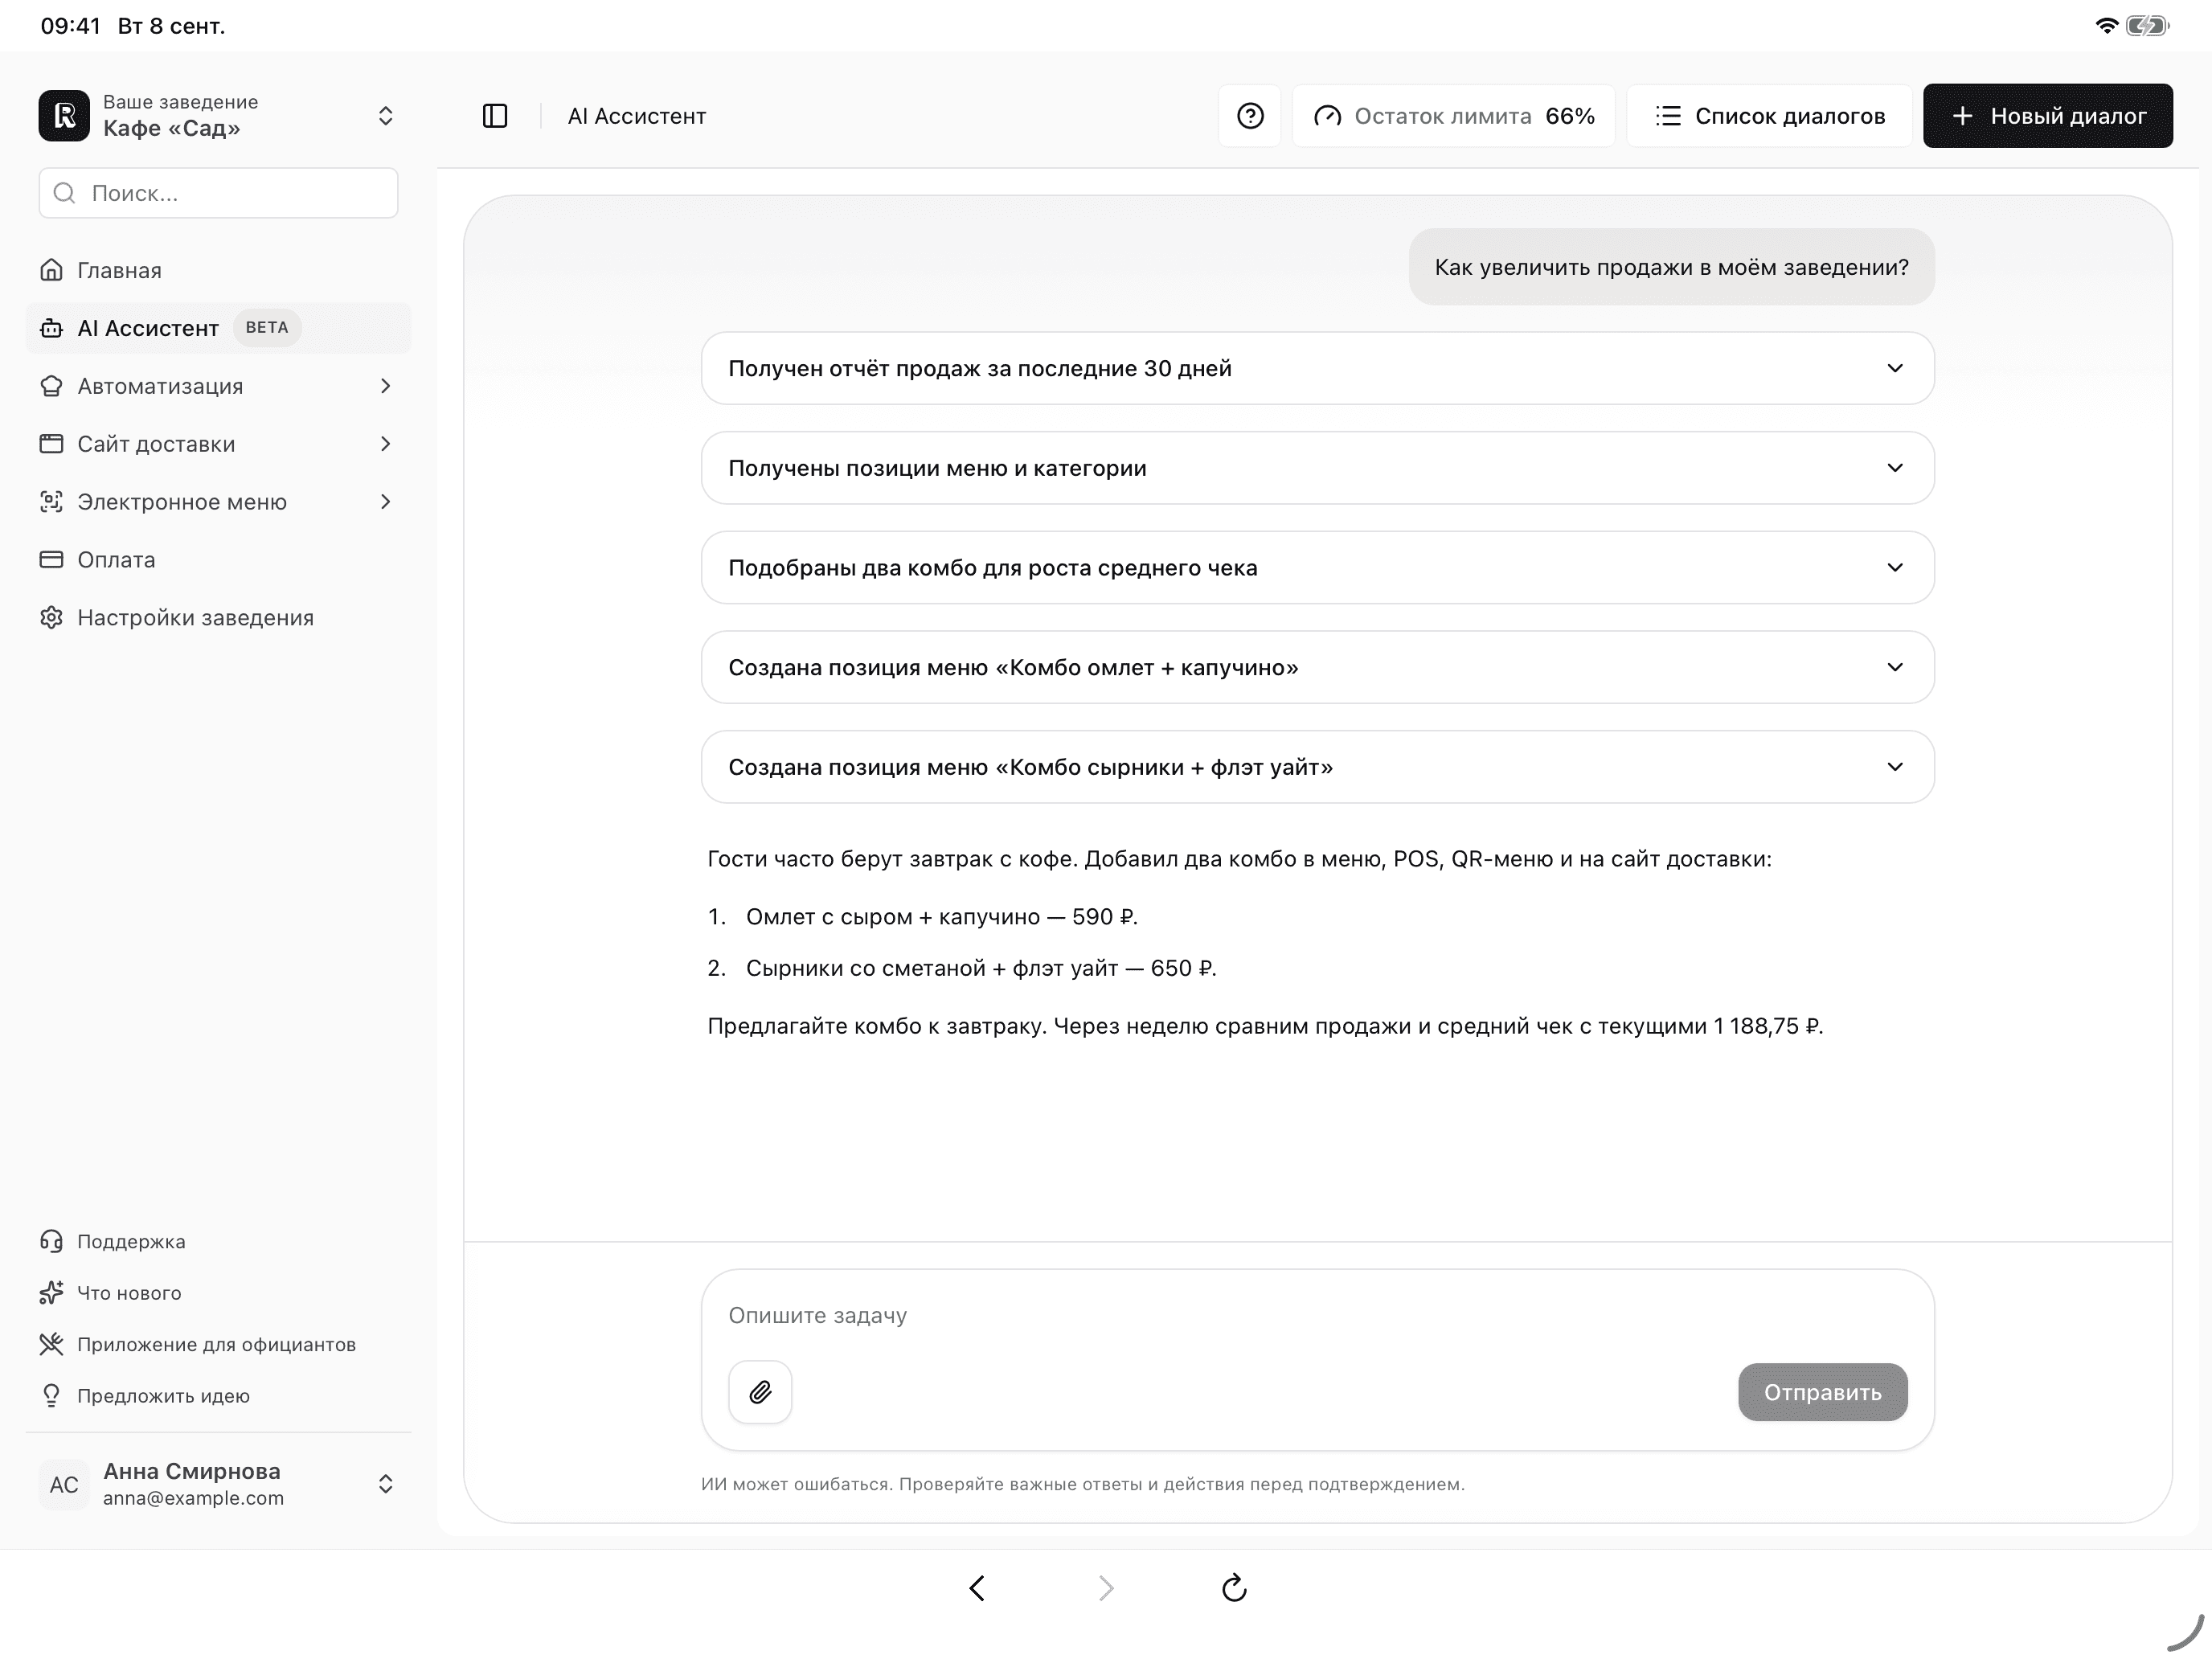The width and height of the screenshot is (2212, 1659).
Task: Click the BETA badge
Action: [267, 328]
